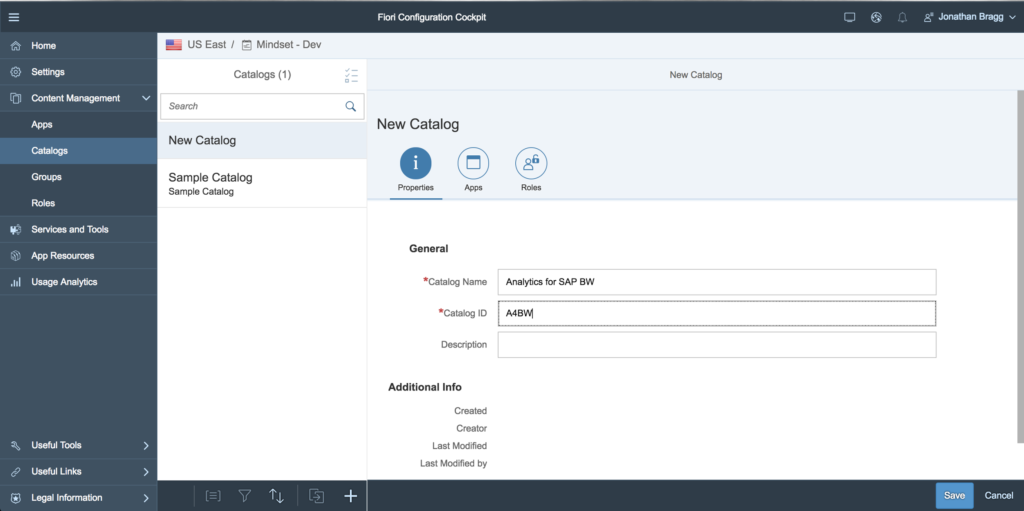1024x511 pixels.
Task: Open the Jonathan Bragg user dropdown
Action: [x=970, y=18]
